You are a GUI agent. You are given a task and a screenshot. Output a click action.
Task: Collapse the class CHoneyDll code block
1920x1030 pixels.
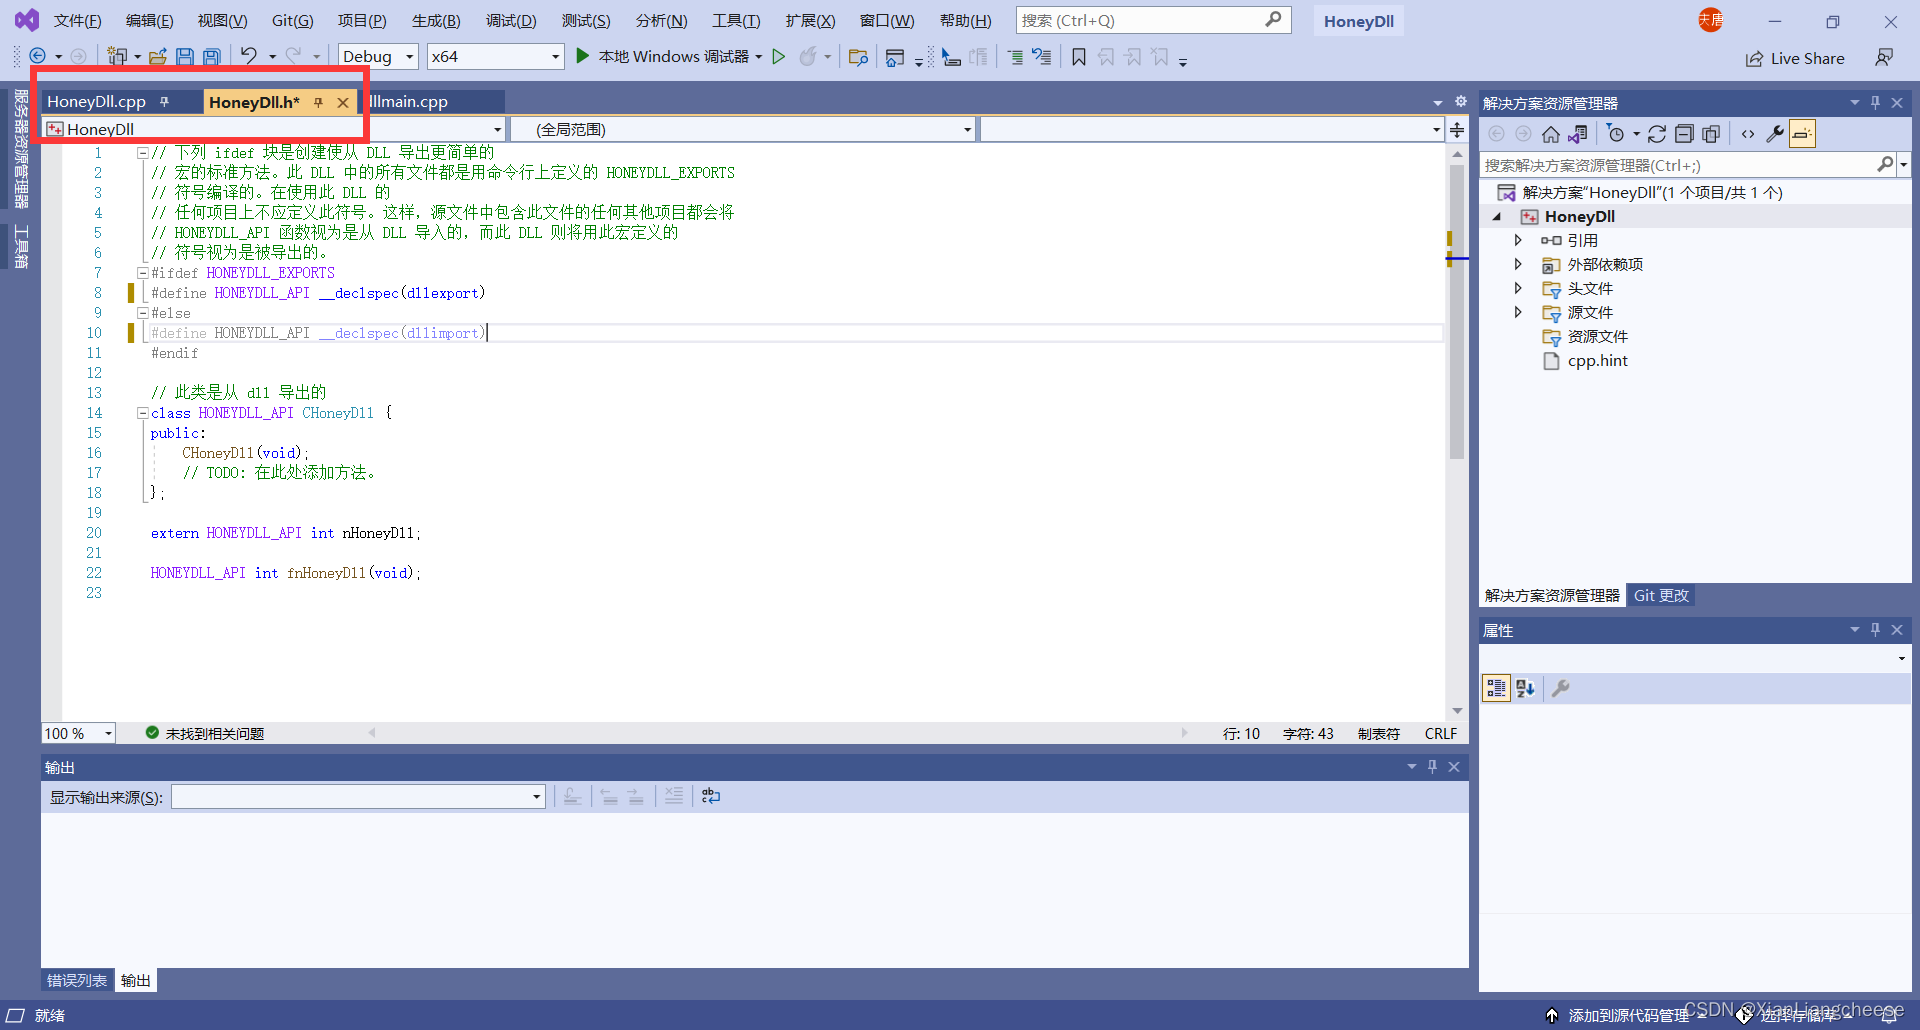(x=142, y=413)
